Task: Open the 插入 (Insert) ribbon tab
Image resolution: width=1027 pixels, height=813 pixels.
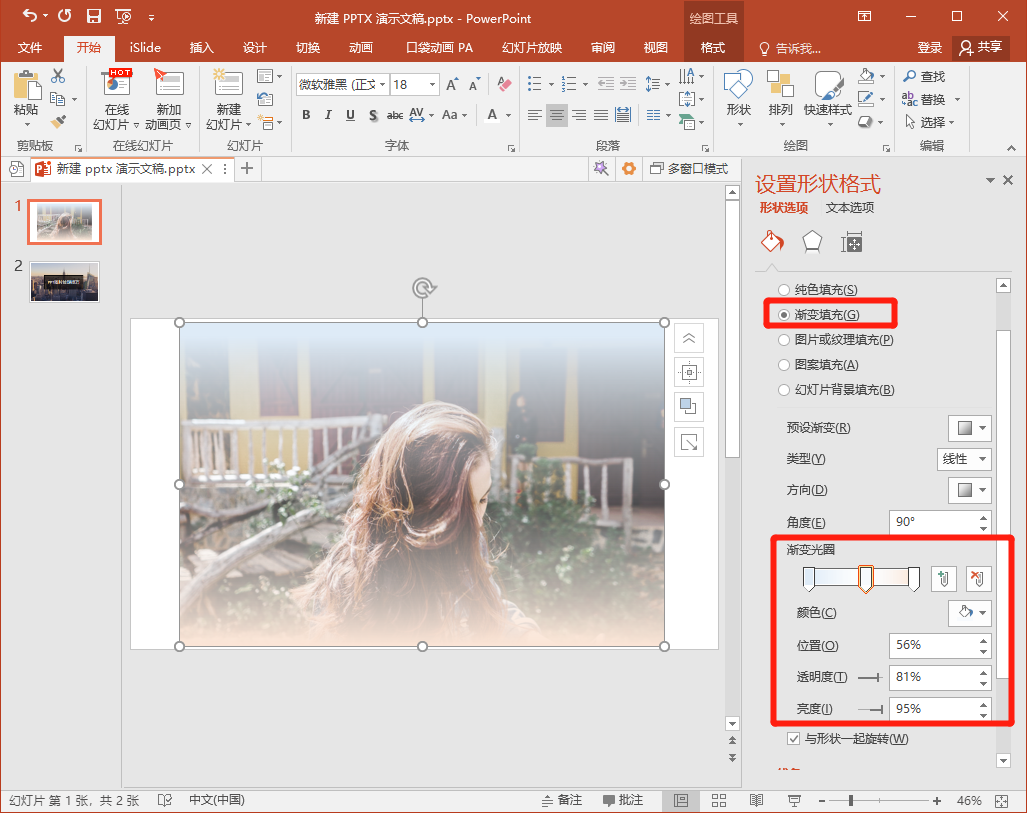Action: [201, 48]
